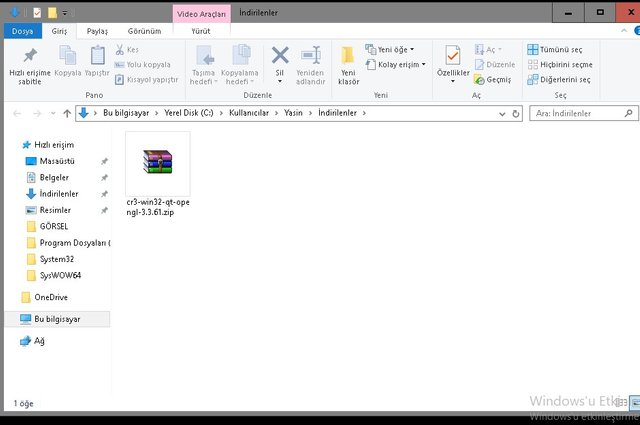The width and height of the screenshot is (640, 425).
Task: Expand the Özellikler dropdown arrow
Action: 453,81
